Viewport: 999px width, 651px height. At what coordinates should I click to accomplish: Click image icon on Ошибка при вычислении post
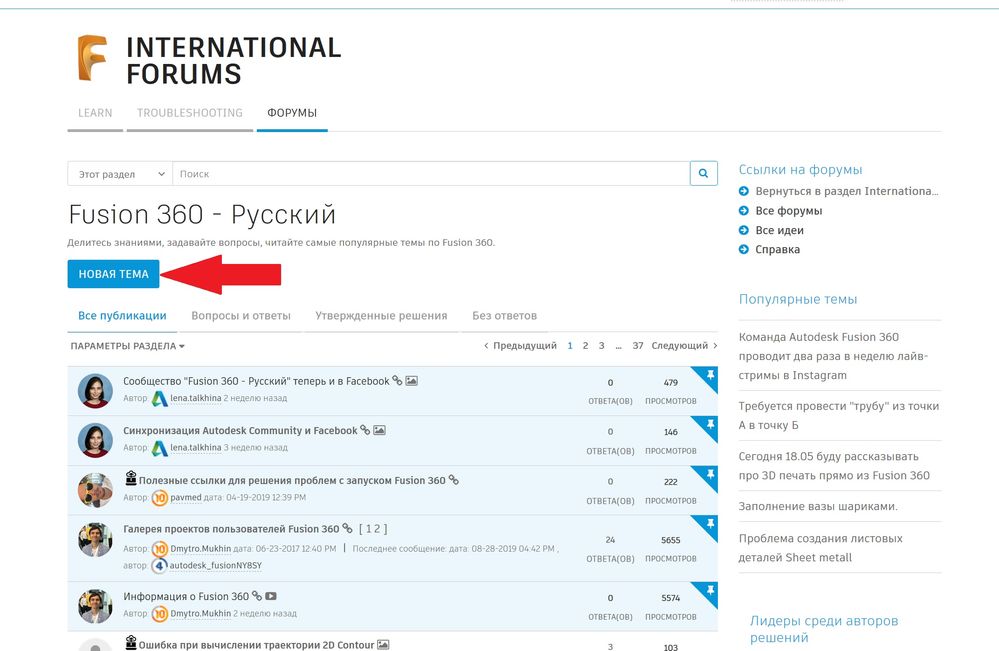[x=383, y=645]
